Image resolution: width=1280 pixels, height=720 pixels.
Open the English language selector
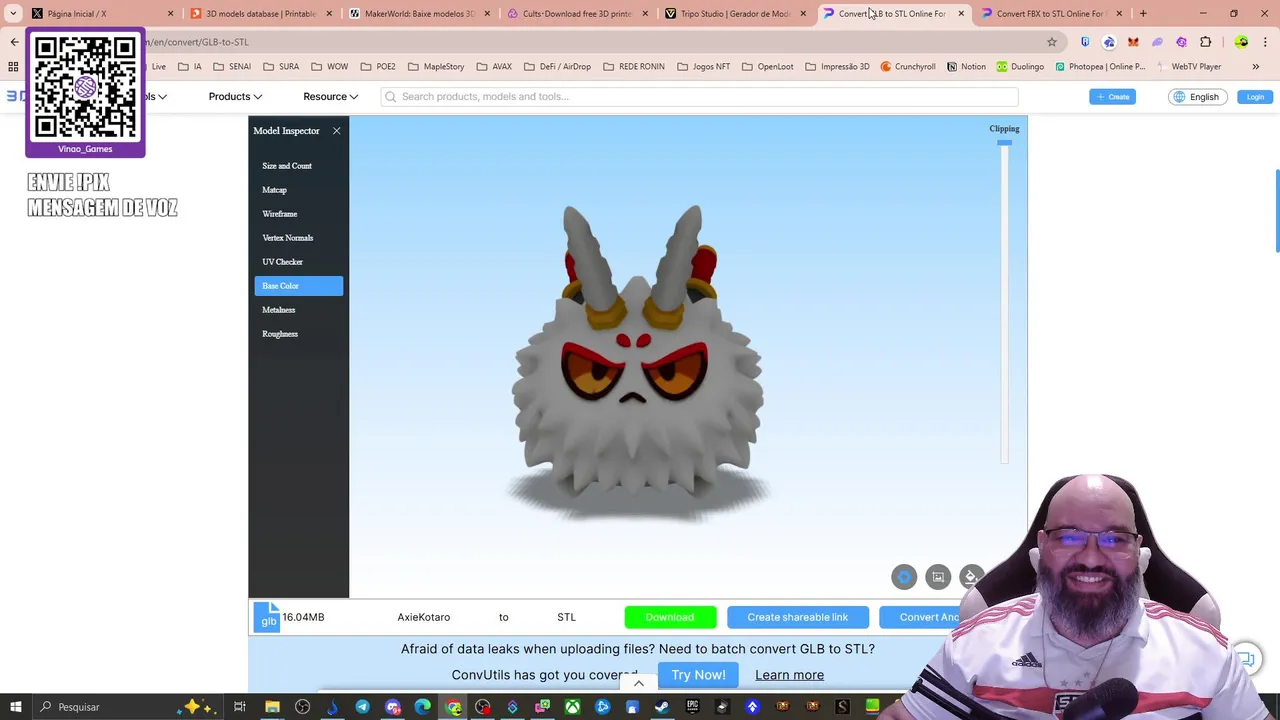coord(1197,97)
